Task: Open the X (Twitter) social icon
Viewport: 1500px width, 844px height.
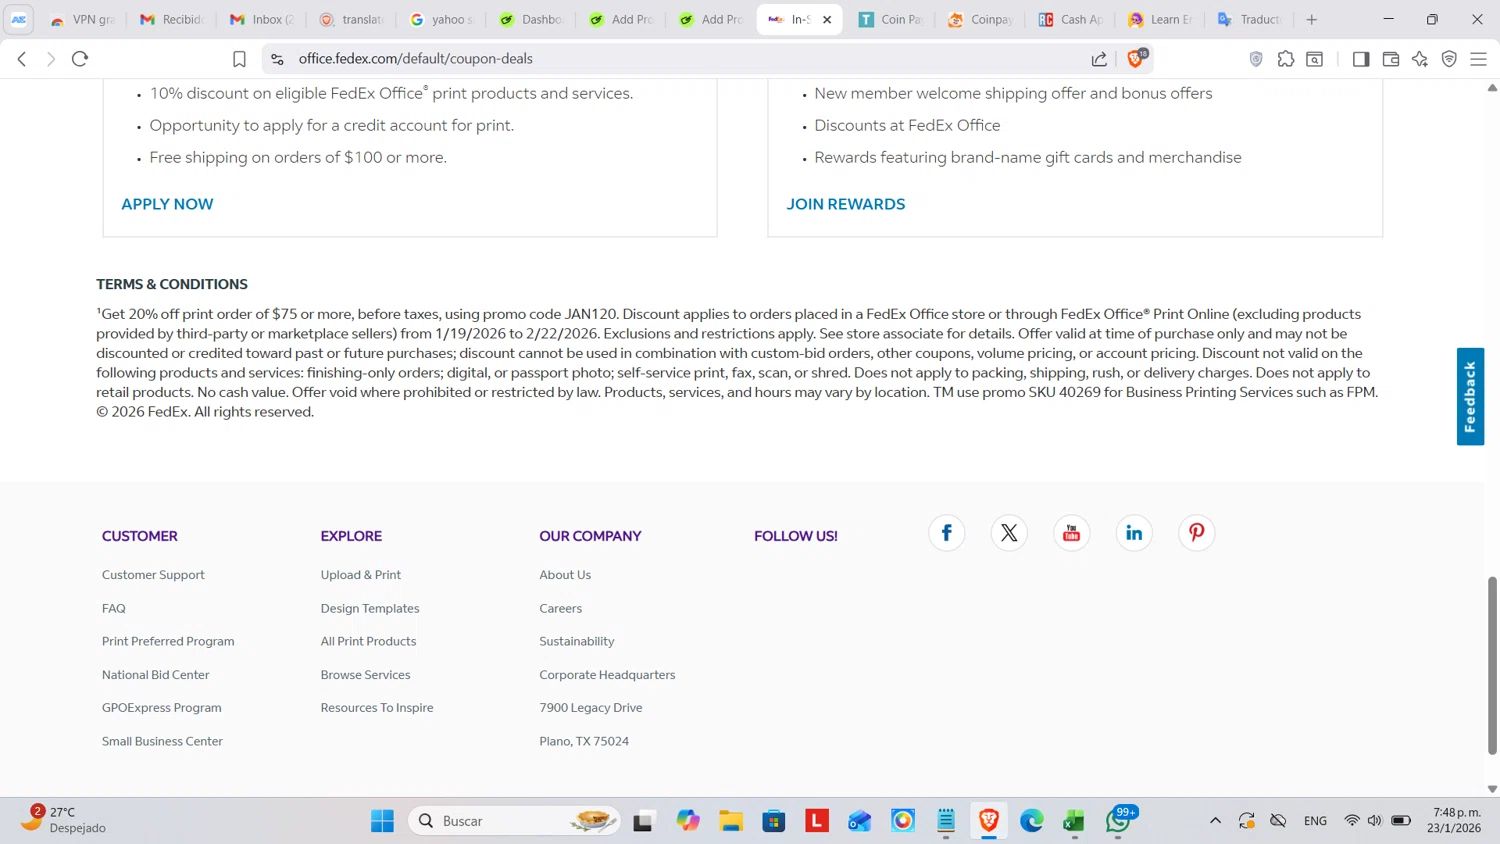Action: 1009,533
